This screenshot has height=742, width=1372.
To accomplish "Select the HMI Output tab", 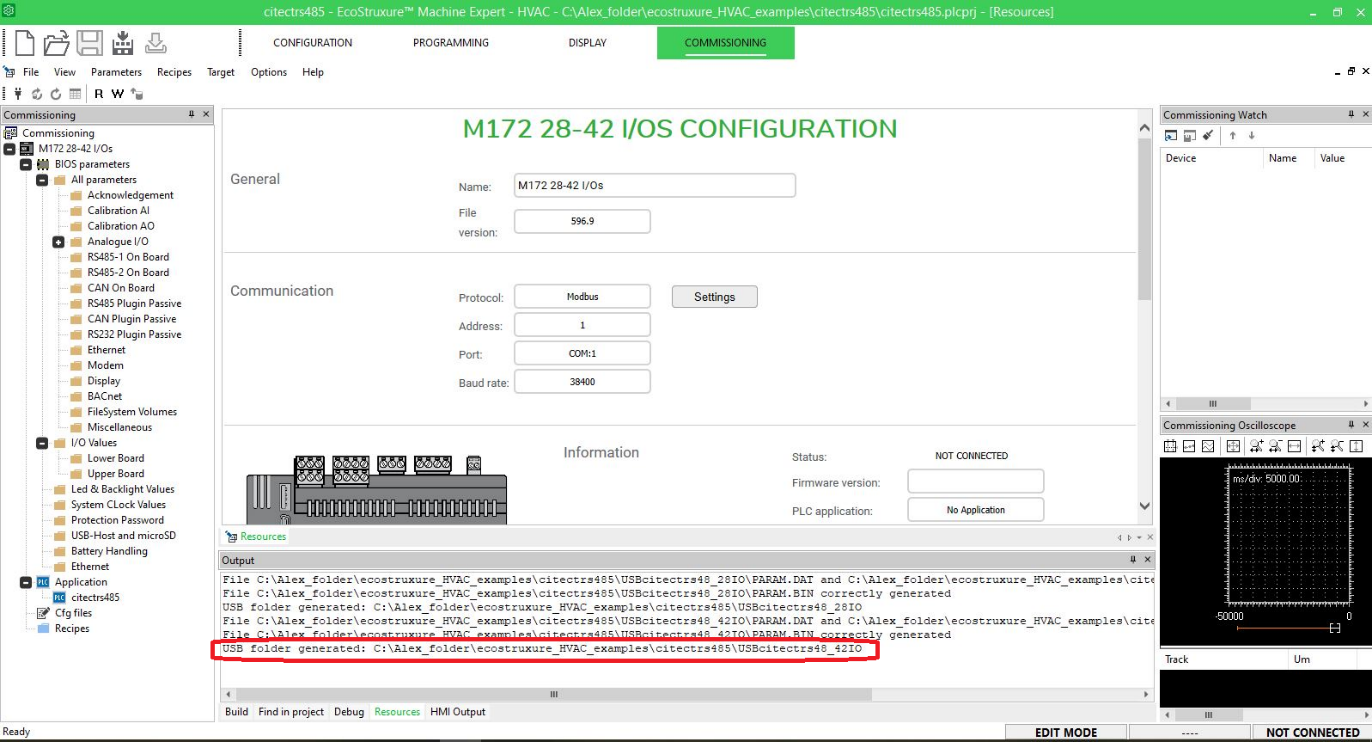I will tap(458, 712).
